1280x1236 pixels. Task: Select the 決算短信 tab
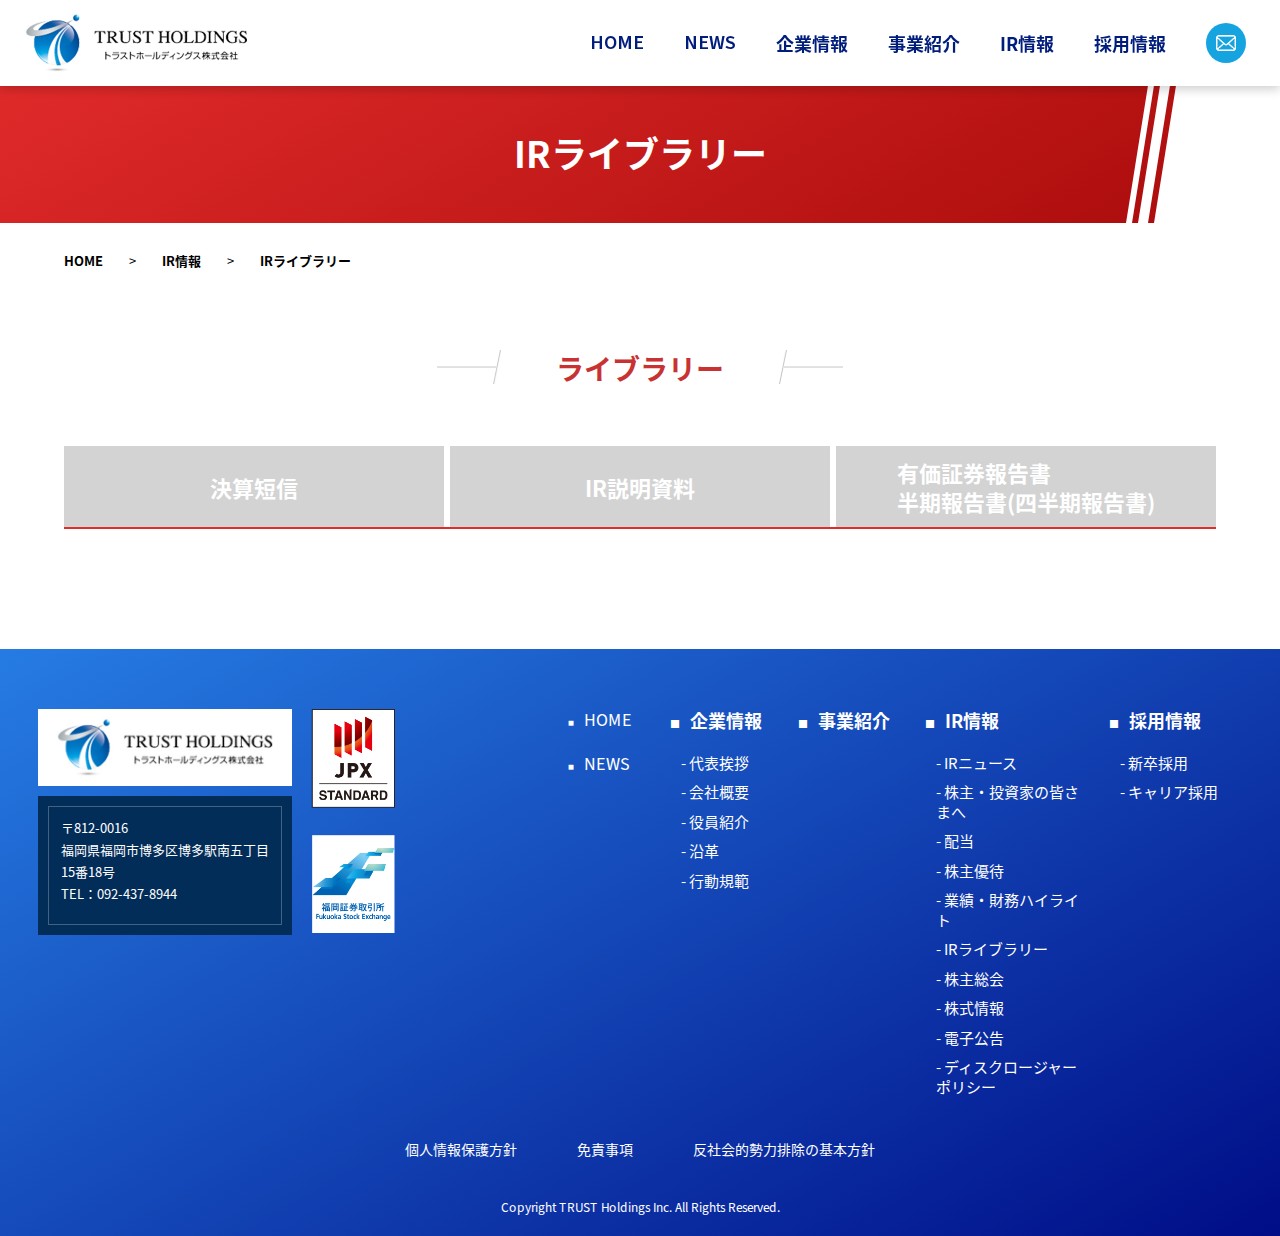254,487
